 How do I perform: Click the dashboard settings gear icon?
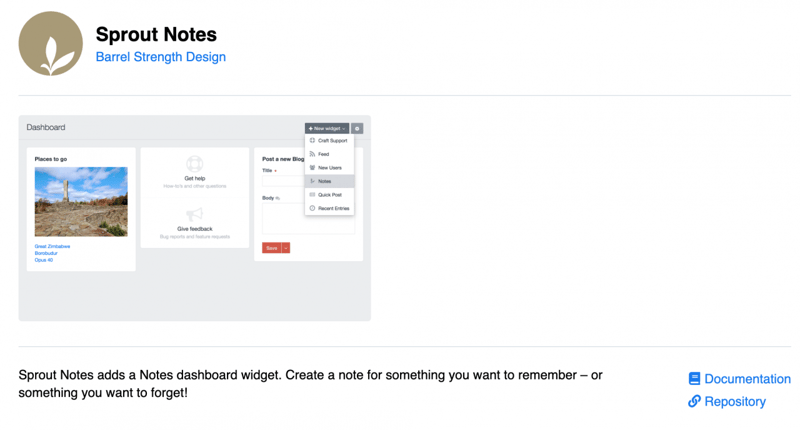coord(357,129)
